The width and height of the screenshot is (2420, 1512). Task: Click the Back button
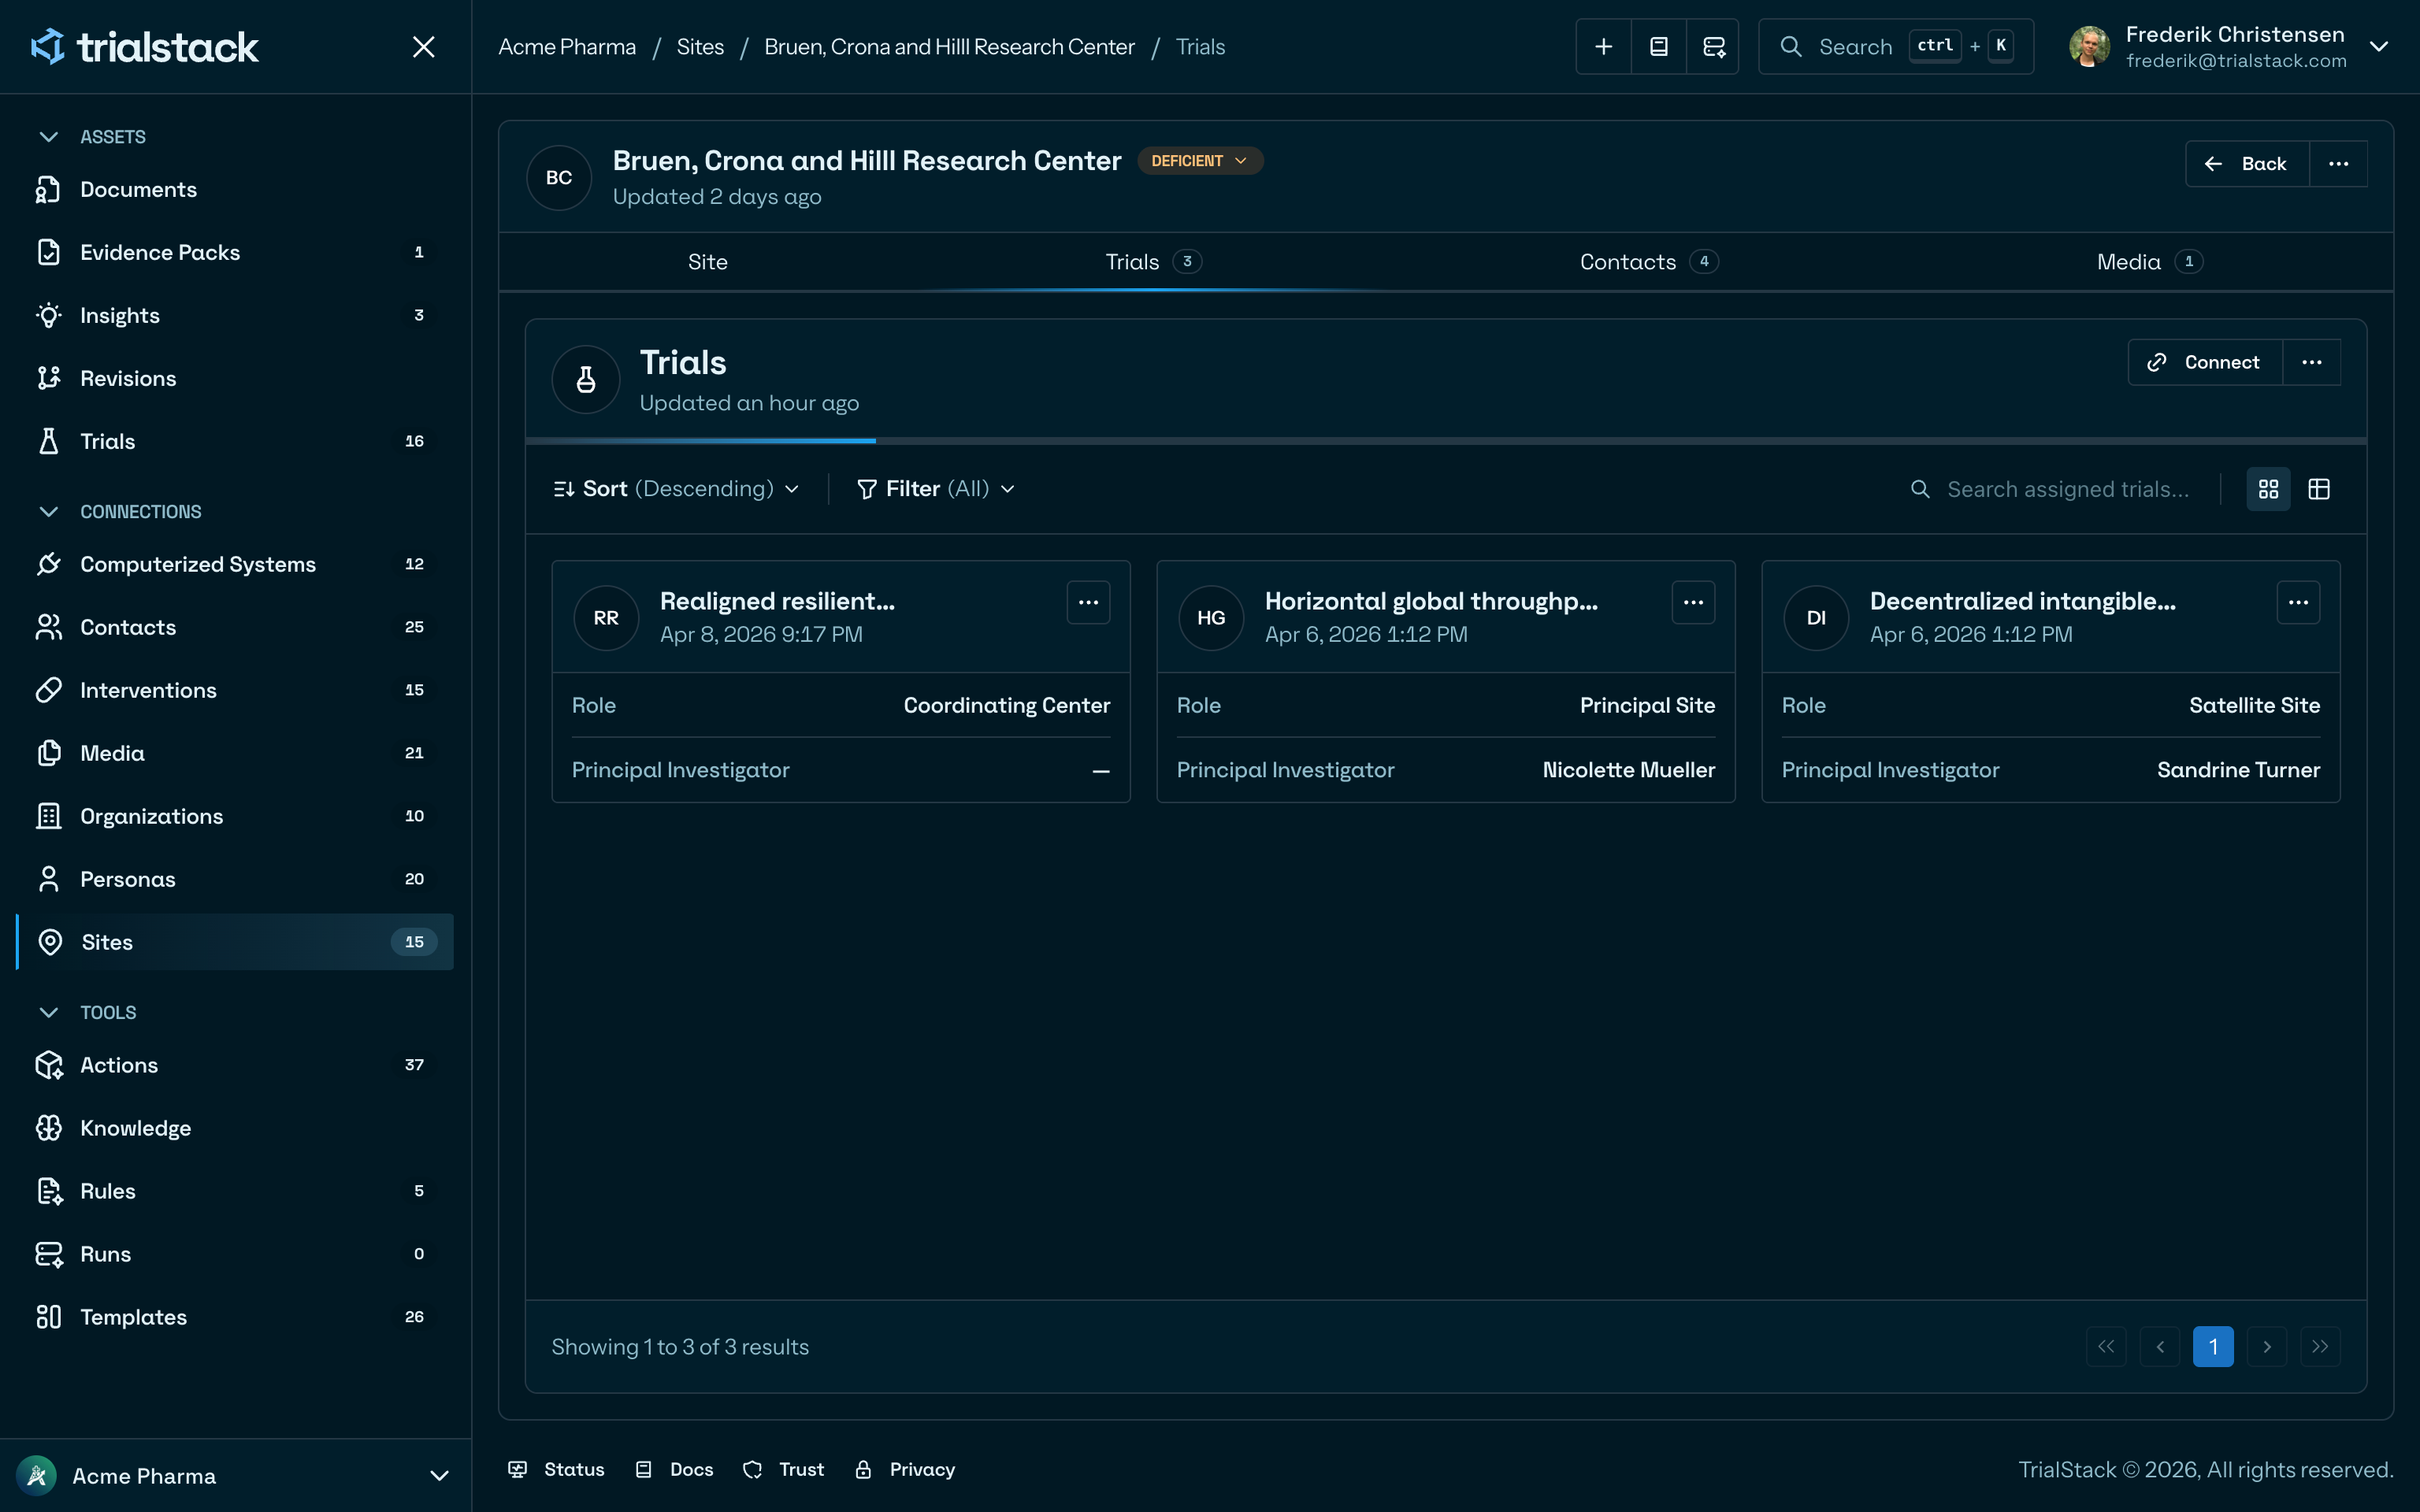2248,164
